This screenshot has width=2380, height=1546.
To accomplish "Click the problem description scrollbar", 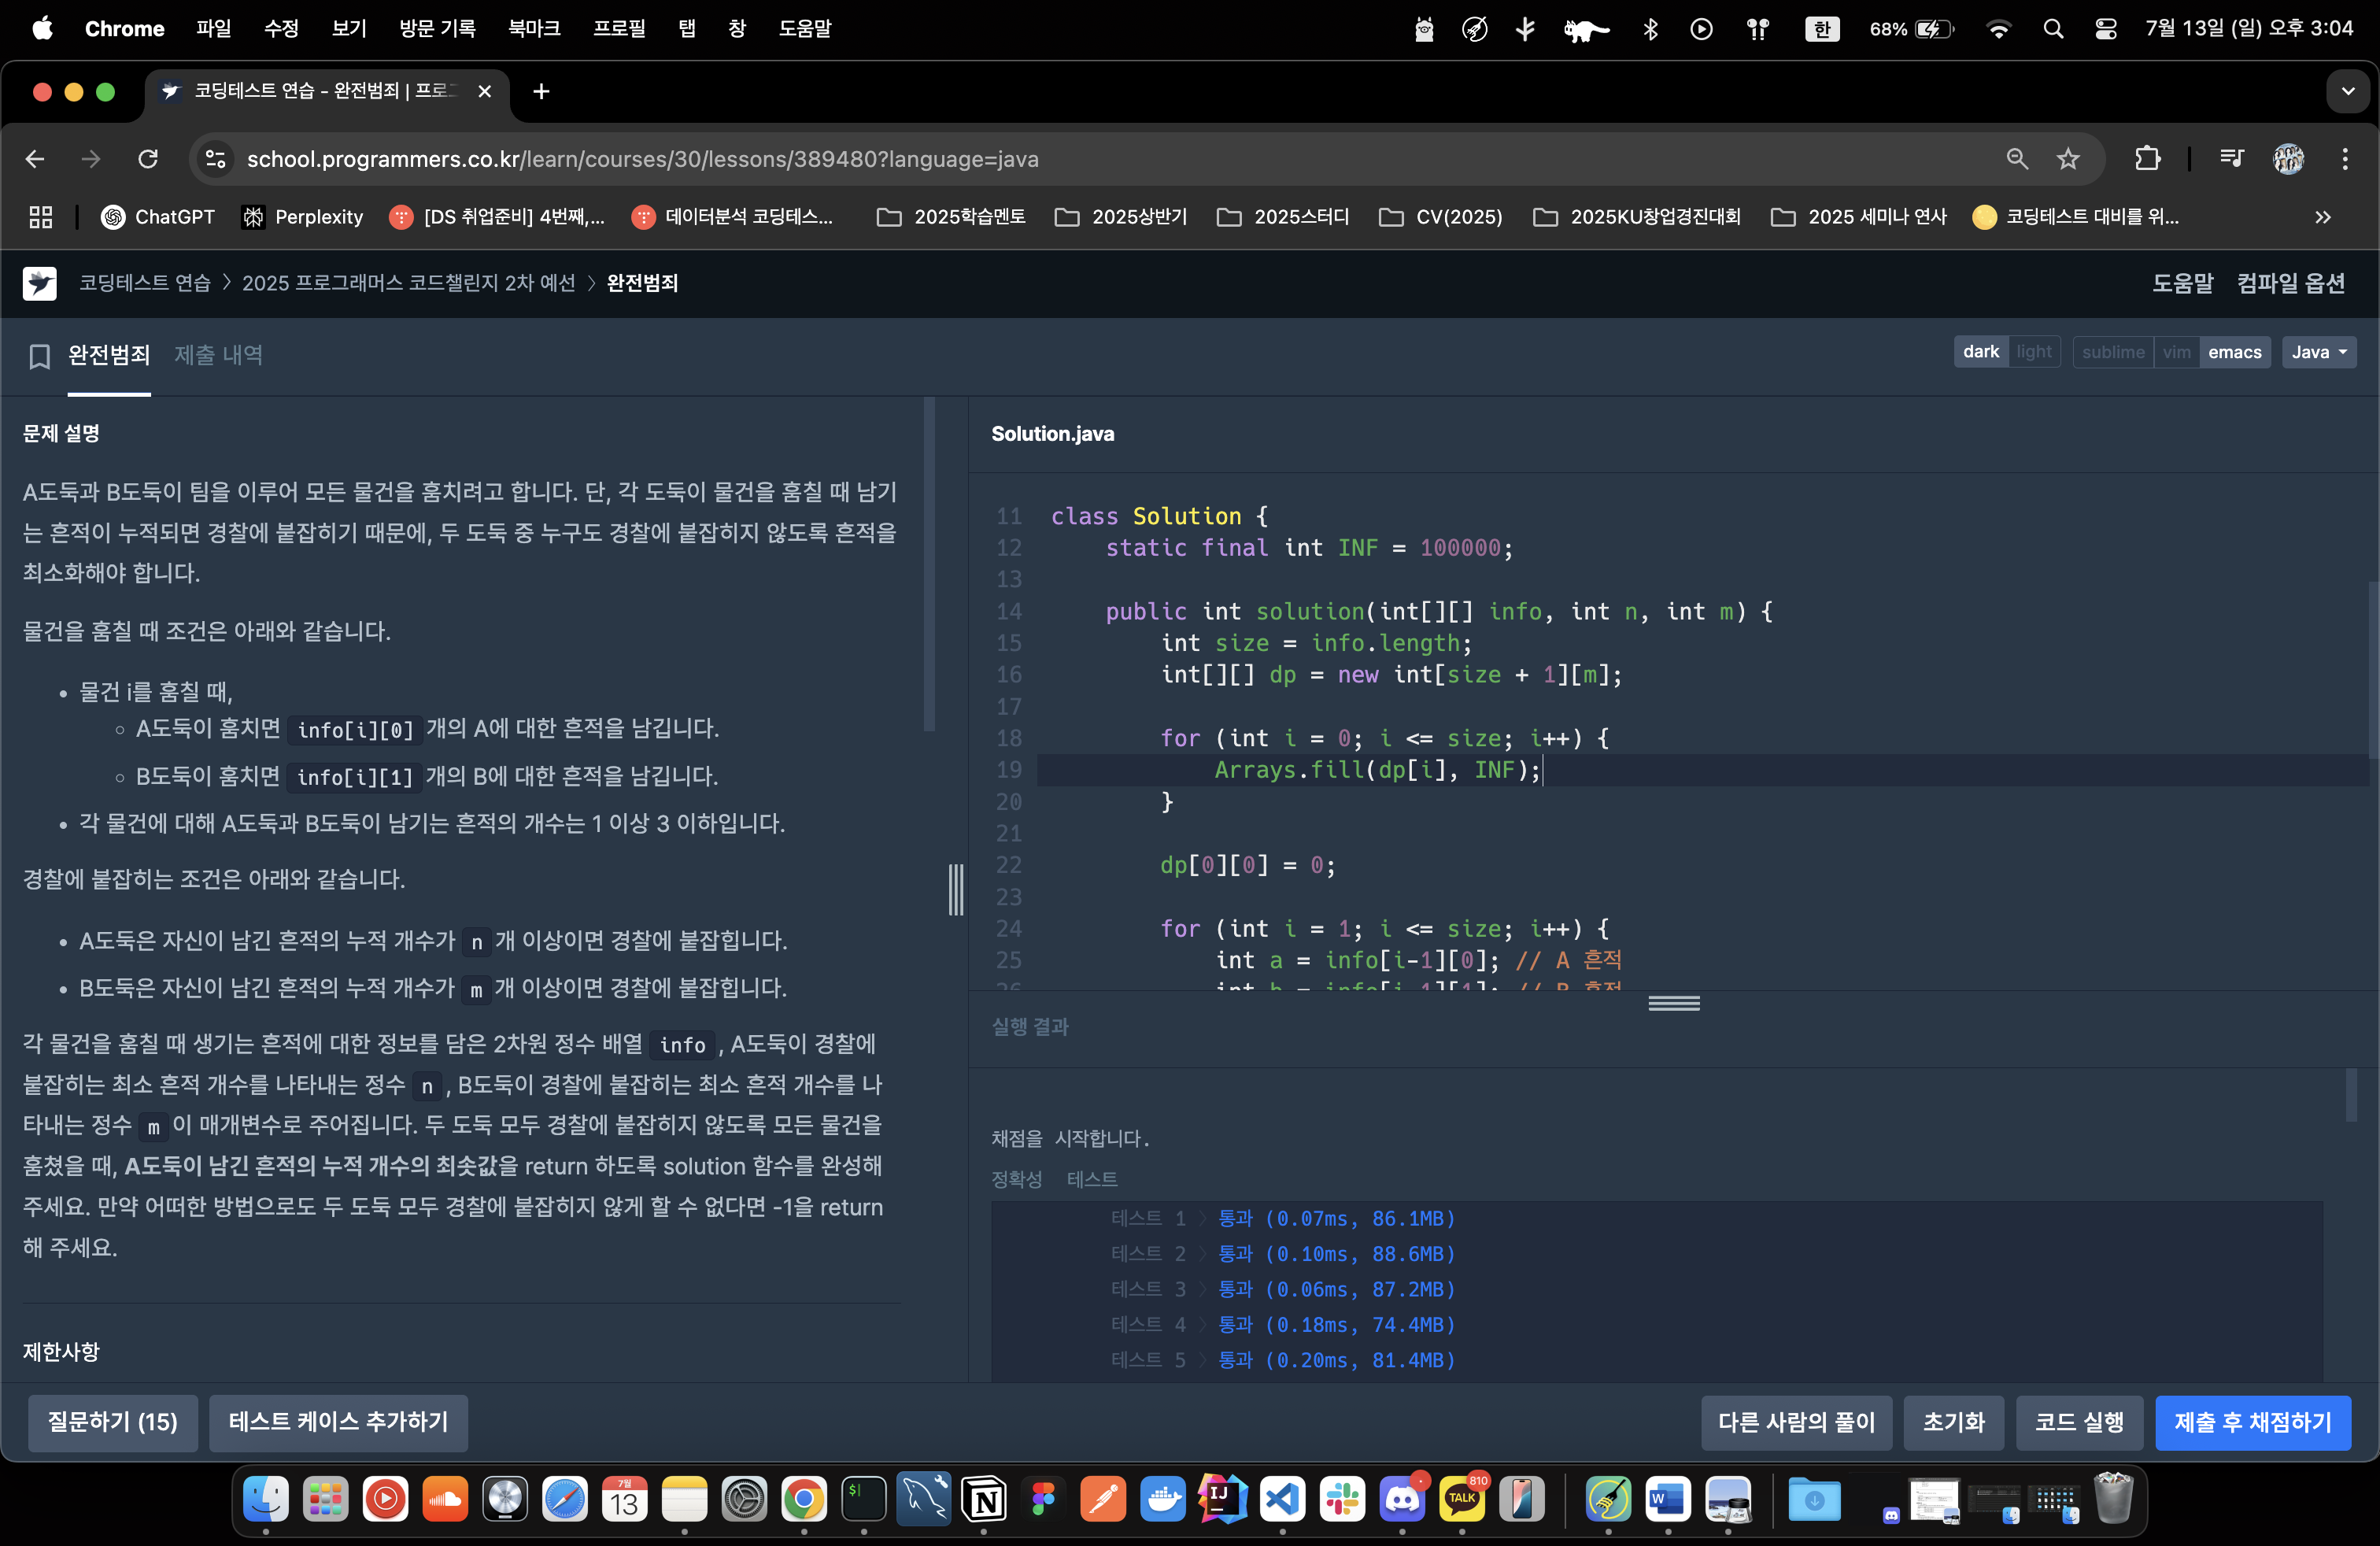I will click(929, 565).
